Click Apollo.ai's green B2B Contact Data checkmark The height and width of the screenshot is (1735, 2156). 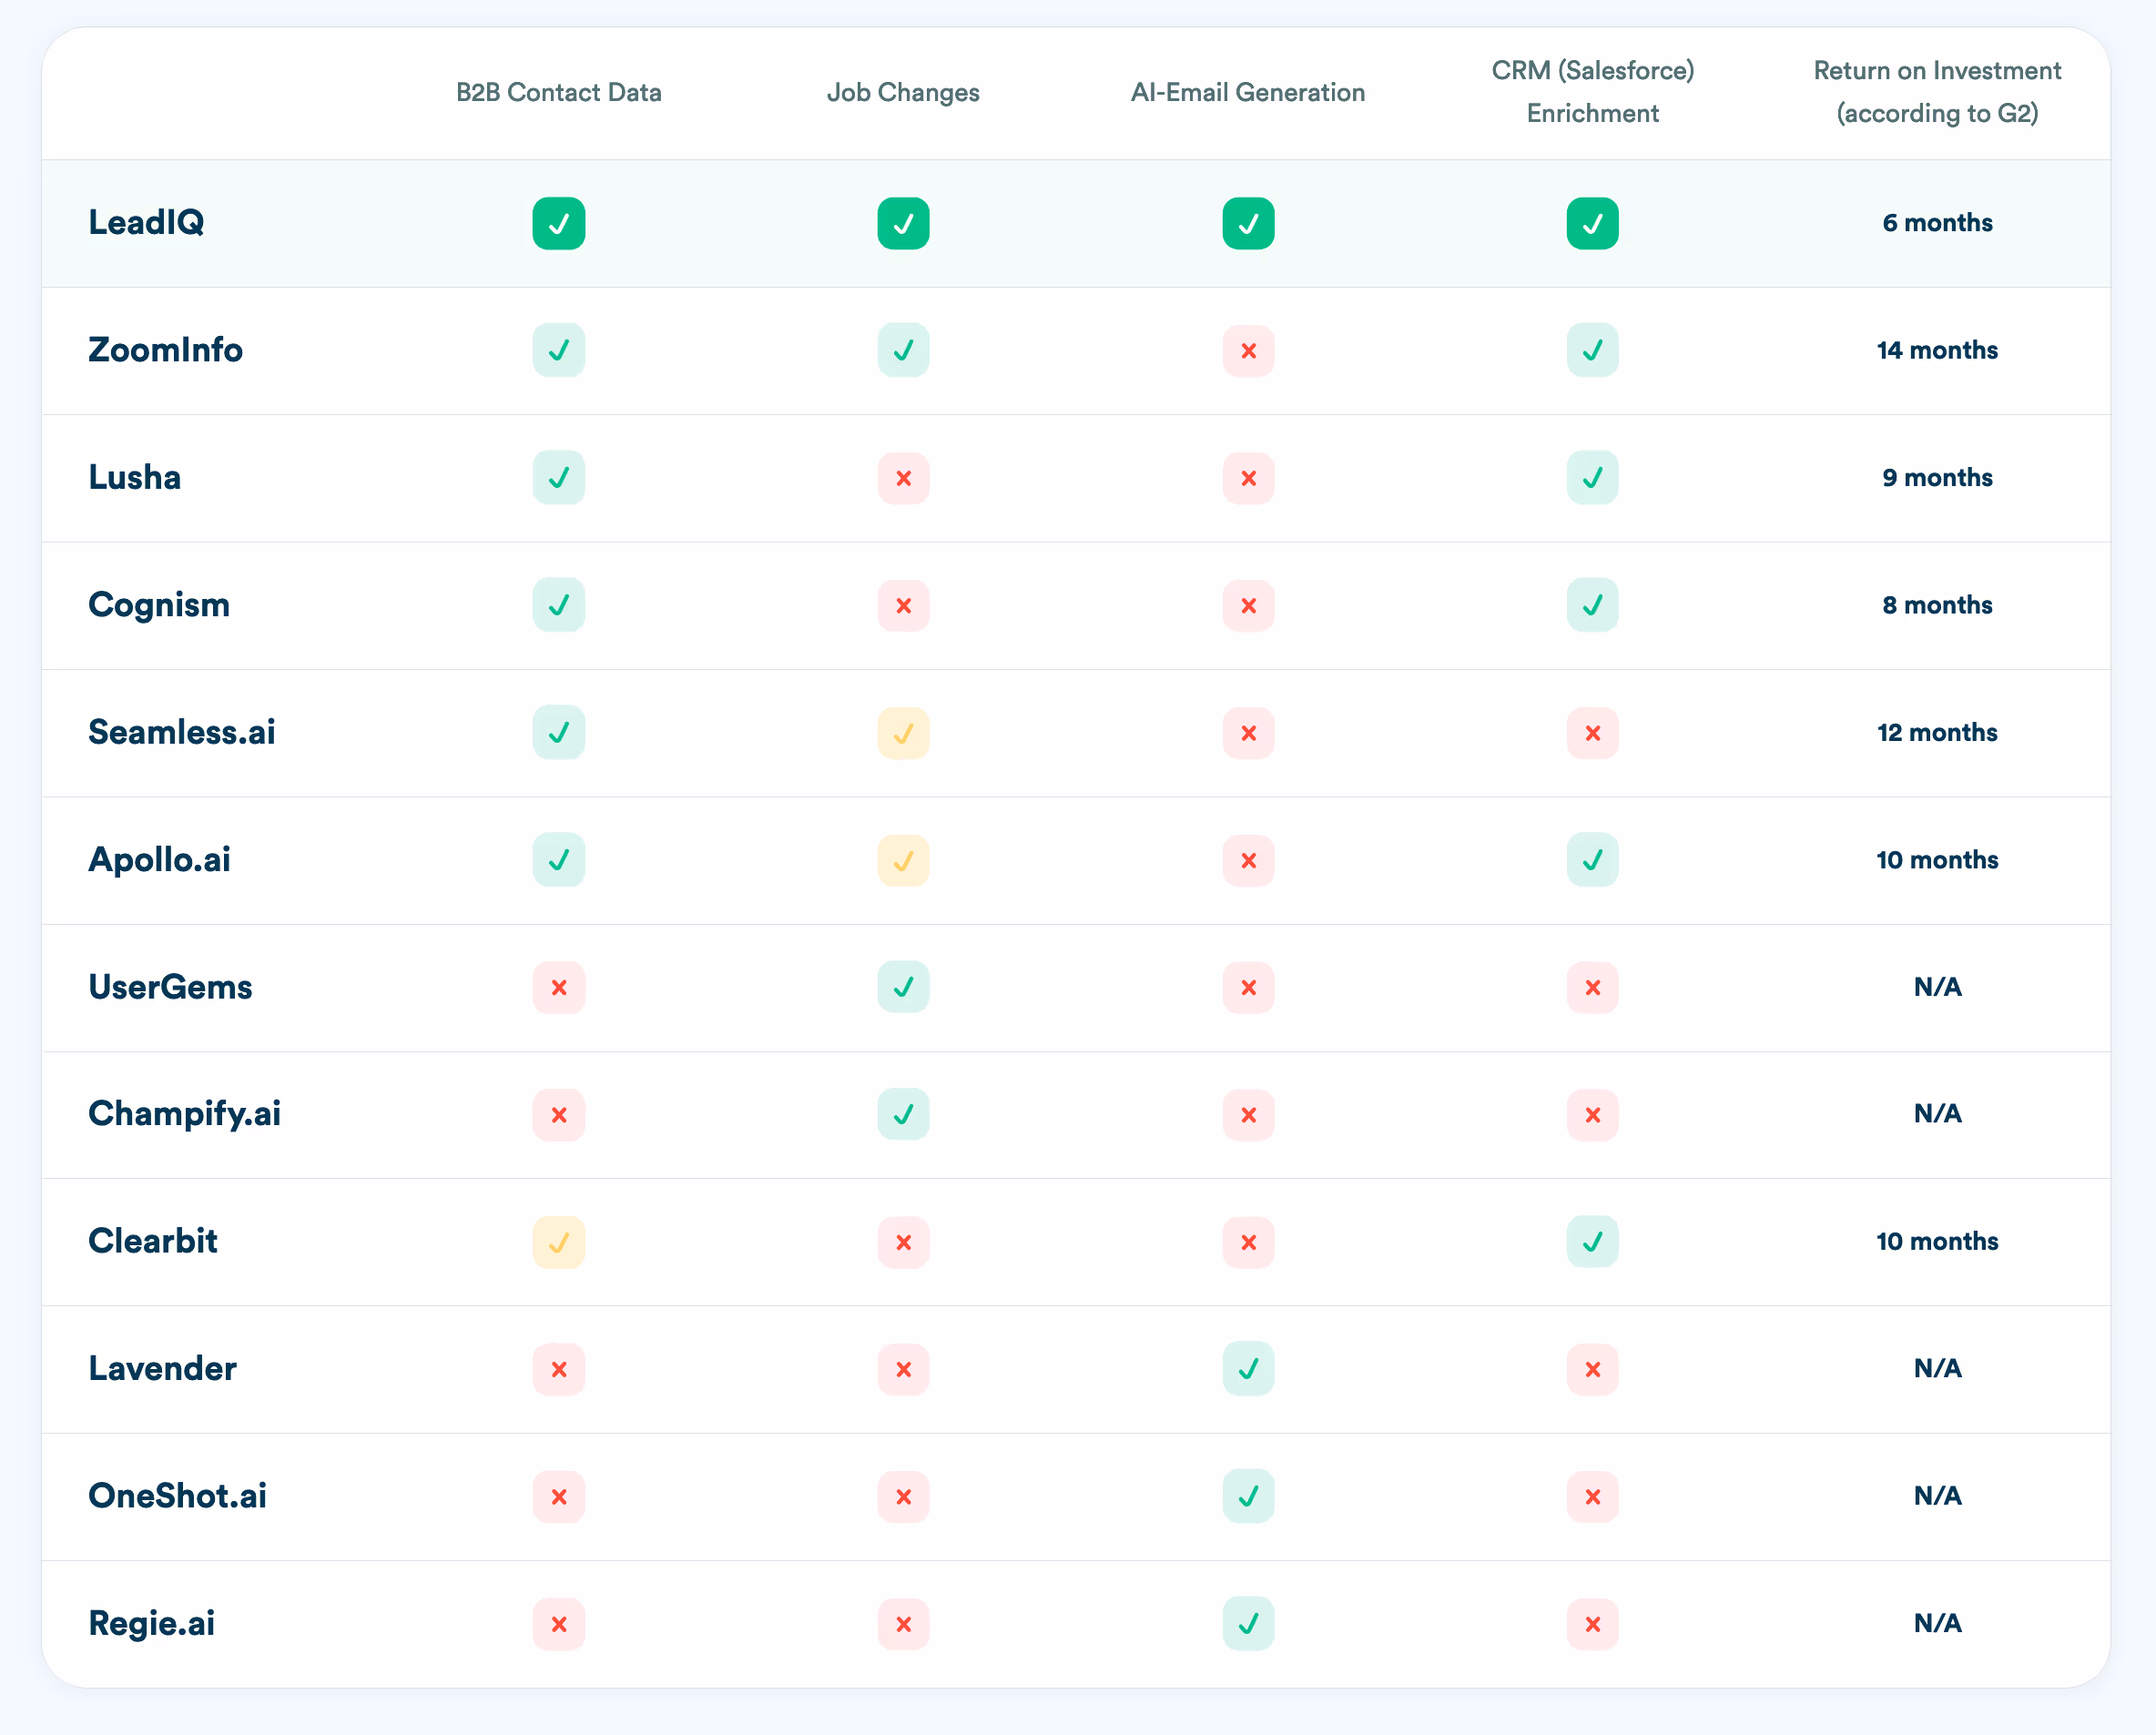tap(558, 860)
